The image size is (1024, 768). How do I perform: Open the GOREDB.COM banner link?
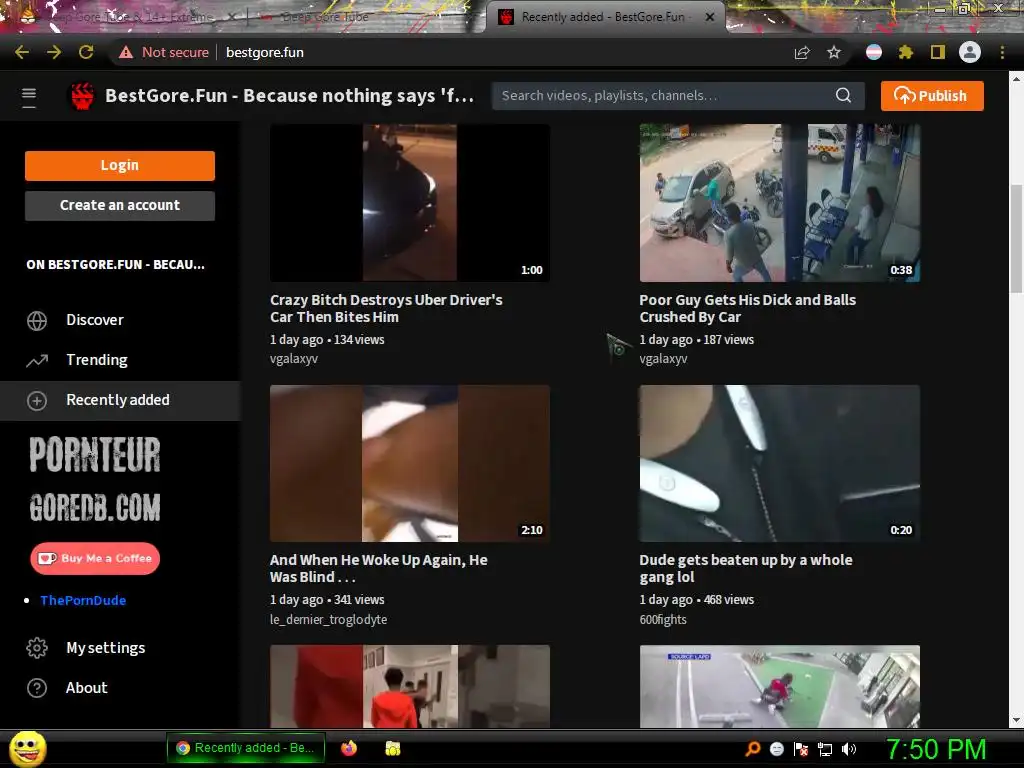click(95, 507)
